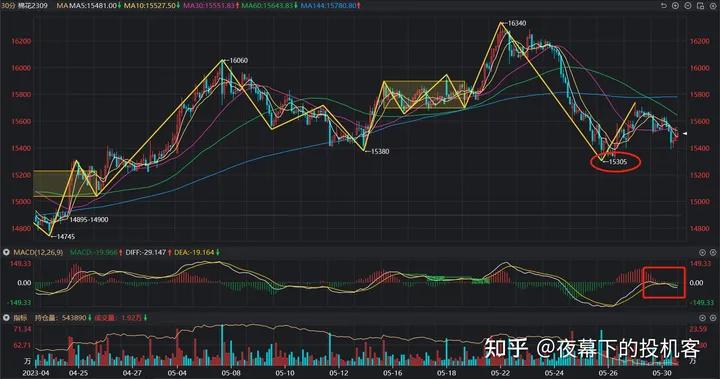Click the 棉花2309 contract name
Viewport: 720px width, 379px height.
click(33, 6)
